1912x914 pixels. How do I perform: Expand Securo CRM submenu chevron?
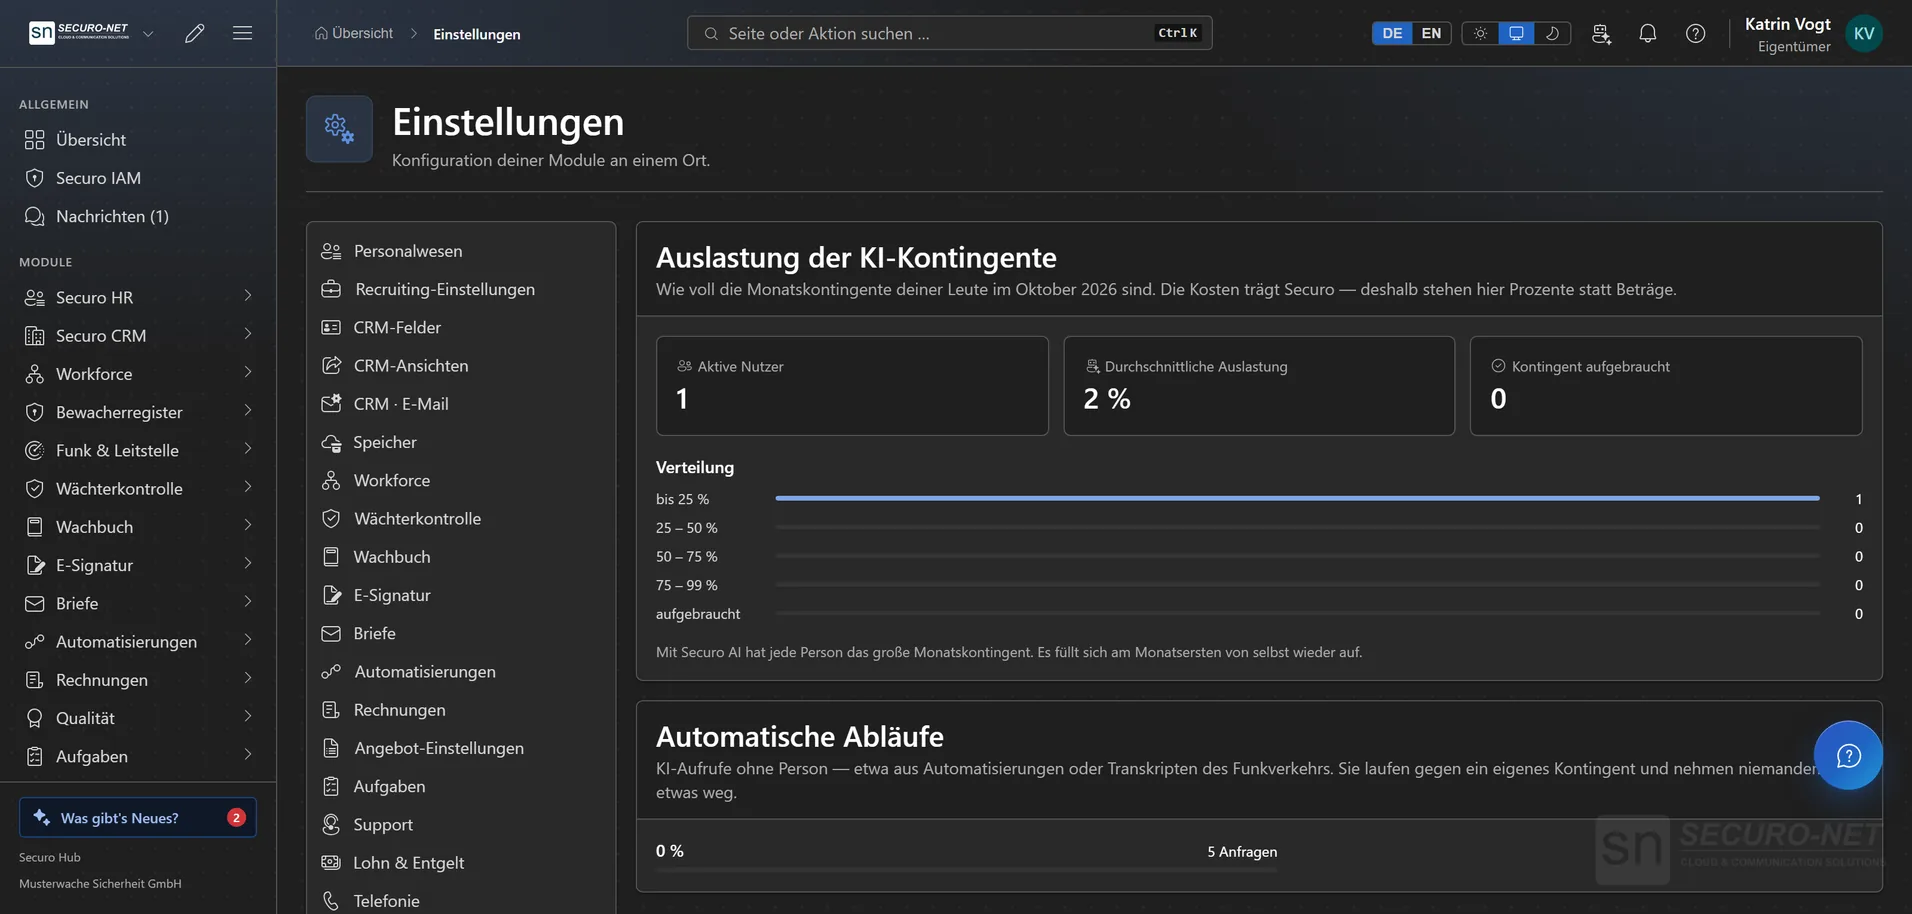click(247, 335)
